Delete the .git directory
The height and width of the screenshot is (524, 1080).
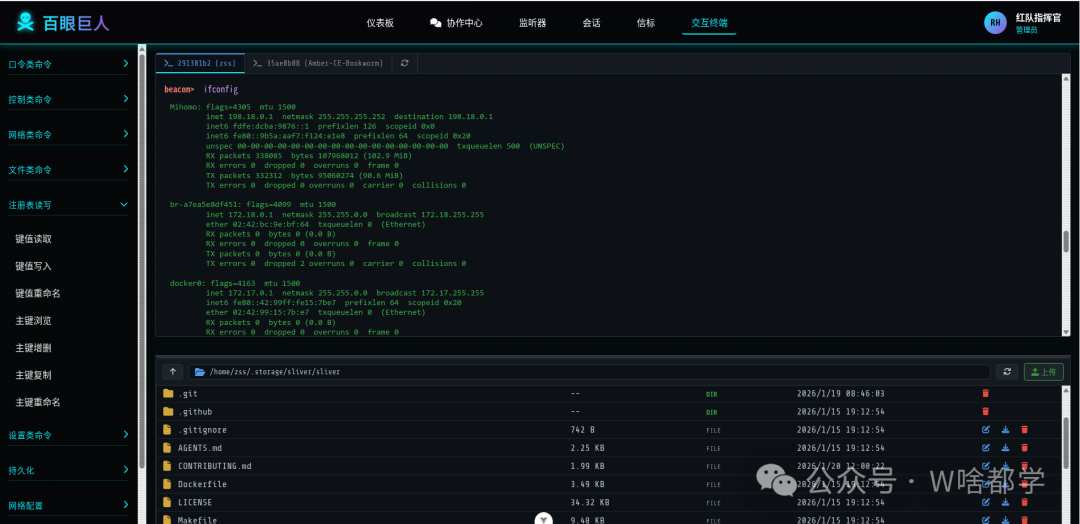(985, 393)
